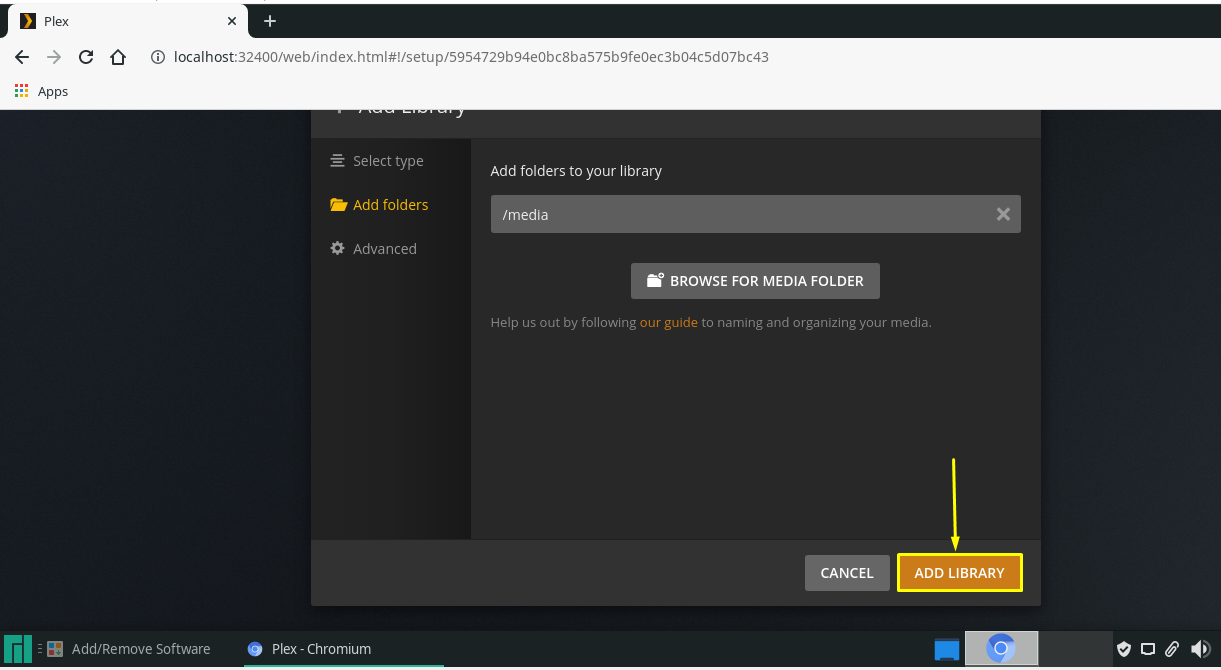Viewport: 1221px width, 670px height.
Task: Open the clipboard paperclip tray icon
Action: [1172, 649]
